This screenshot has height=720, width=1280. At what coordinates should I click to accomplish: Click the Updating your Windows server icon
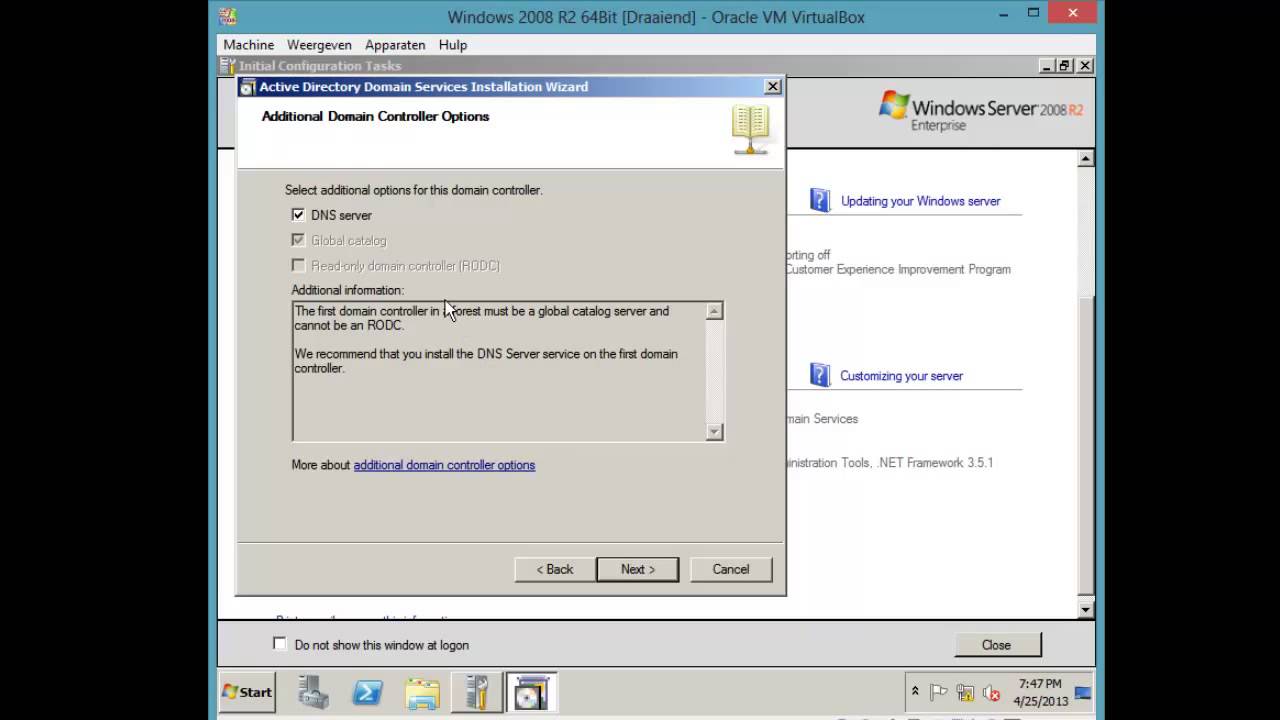pyautogui.click(x=820, y=200)
